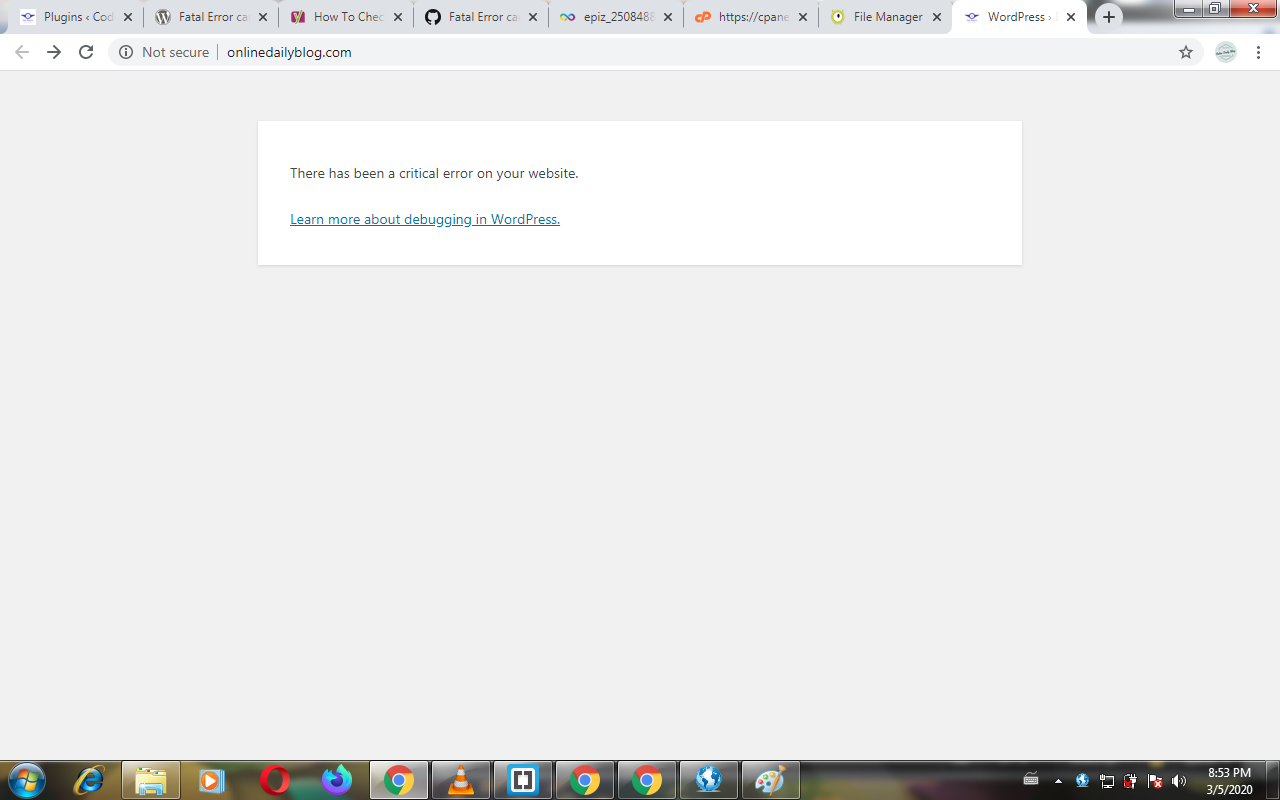This screenshot has width=1280, height=800.
Task: Toggle the bookmark star for this page
Action: (x=1185, y=52)
